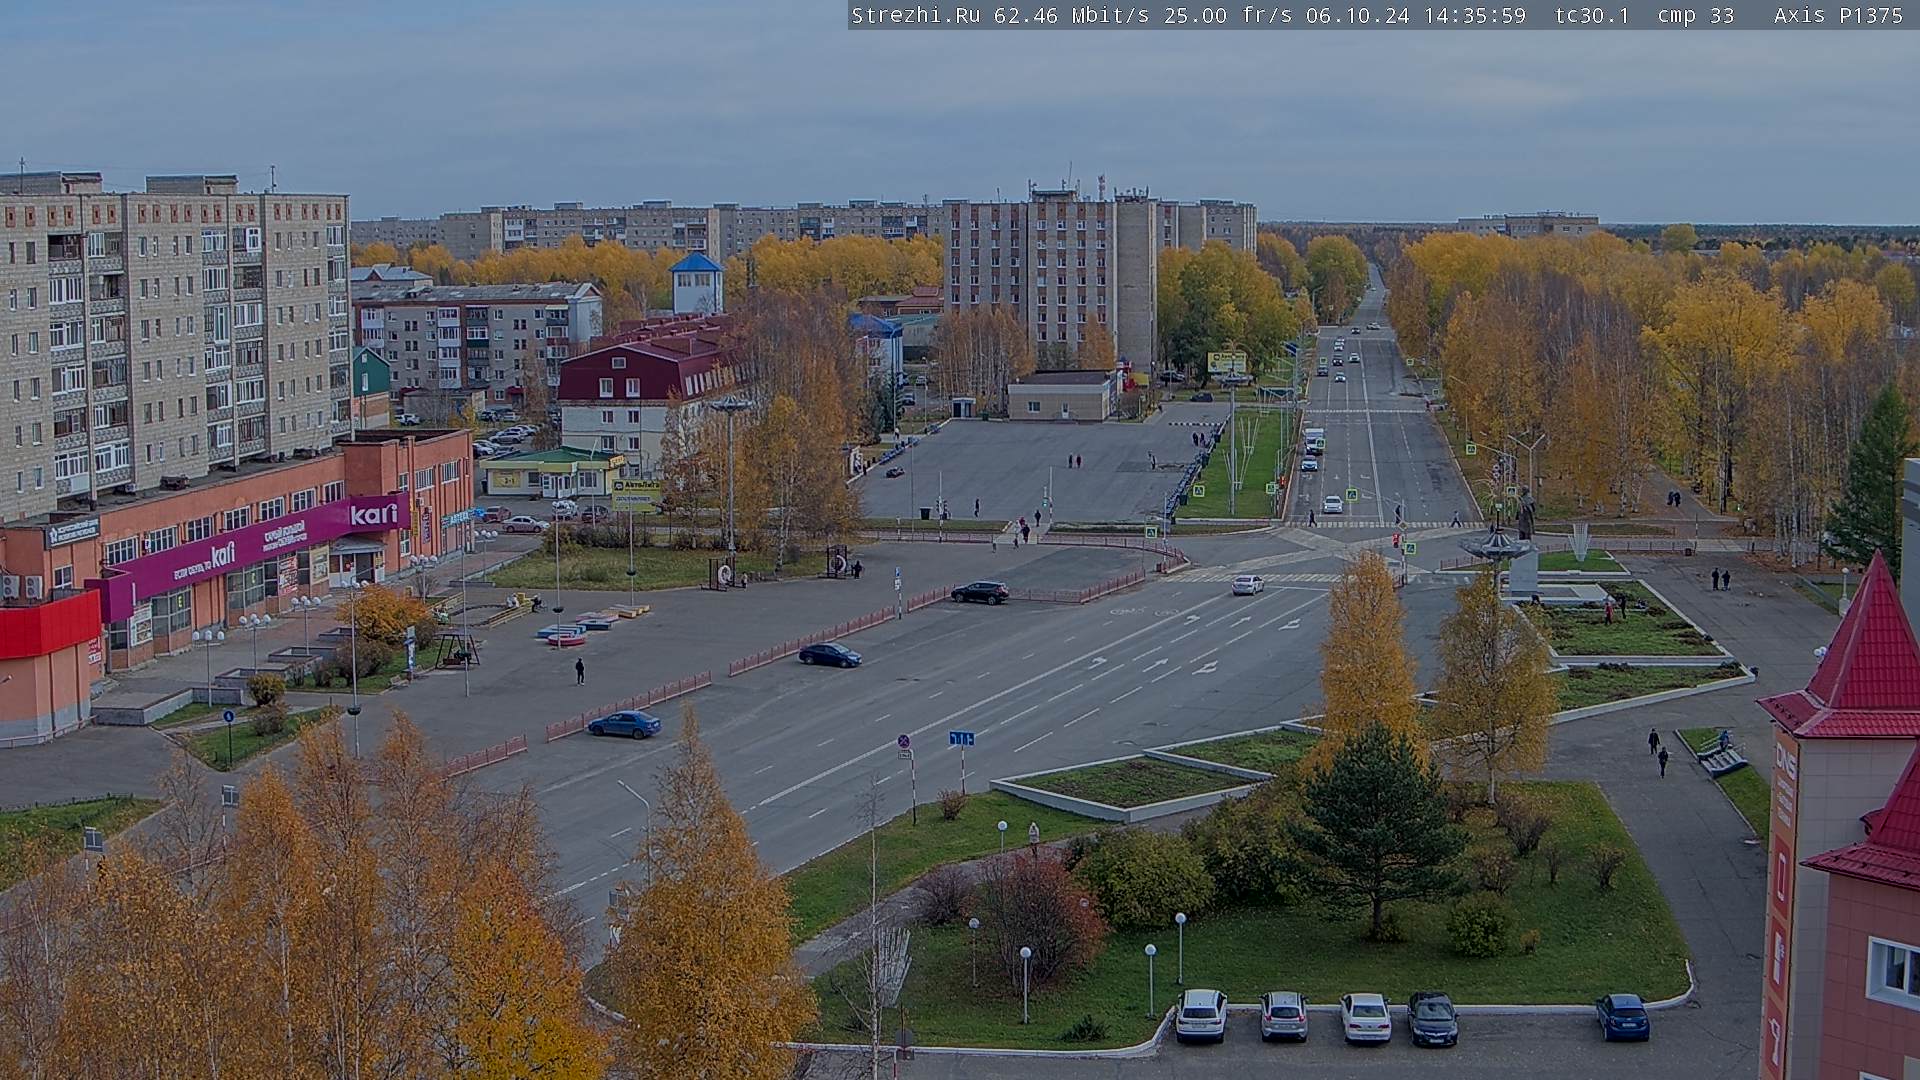Select the 06.10.24 date stamp
Screen dimensions: 1920x1080
[1358, 15]
